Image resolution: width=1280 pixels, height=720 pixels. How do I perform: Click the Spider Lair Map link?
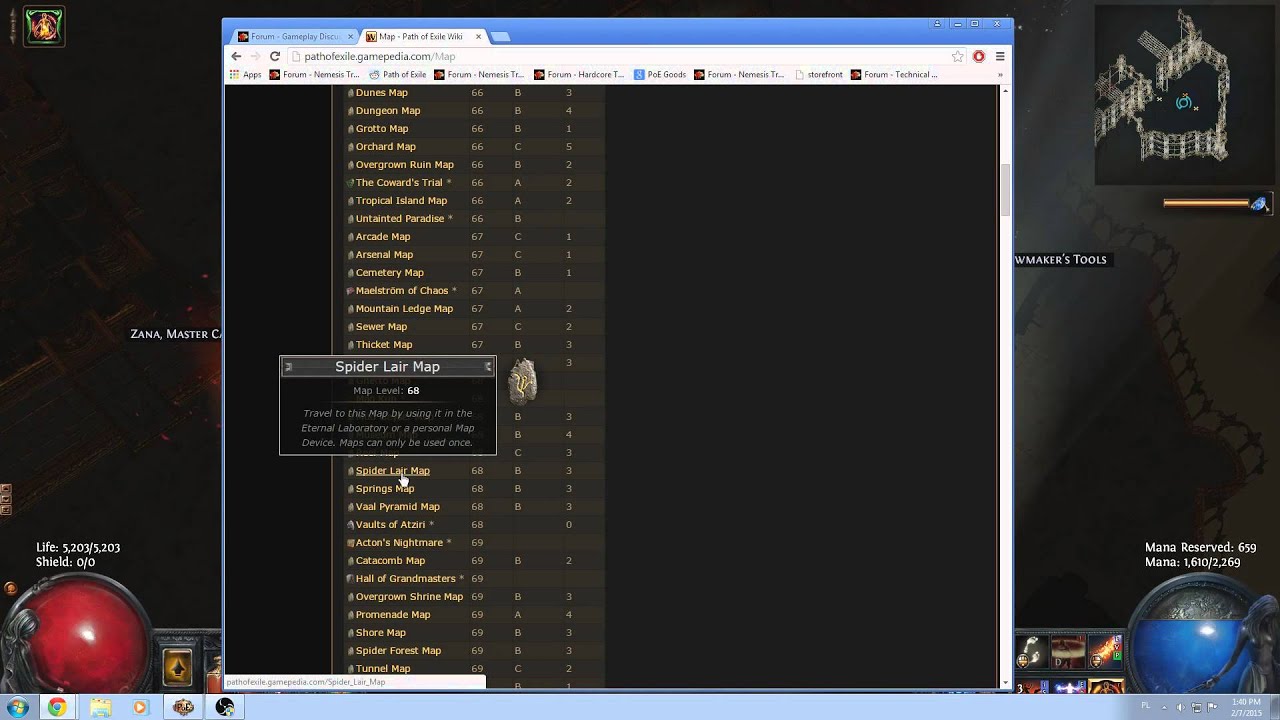click(392, 471)
